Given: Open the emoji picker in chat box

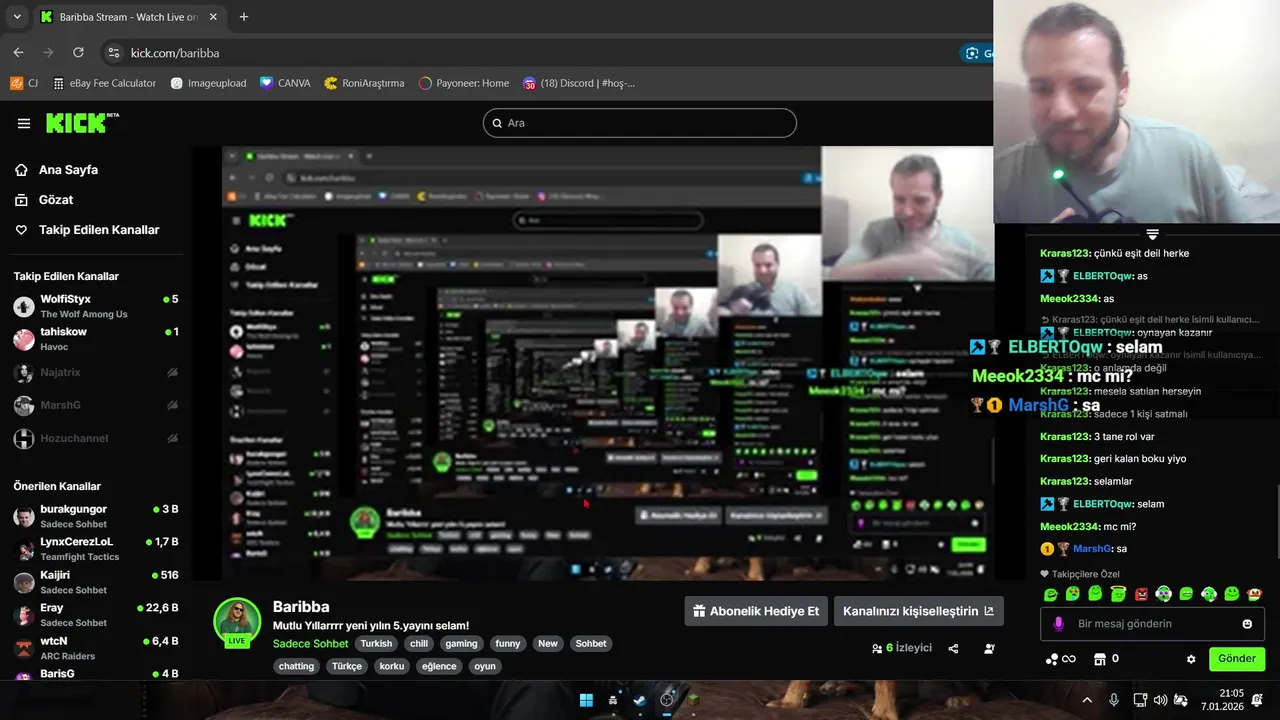Looking at the screenshot, I should point(1247,624).
